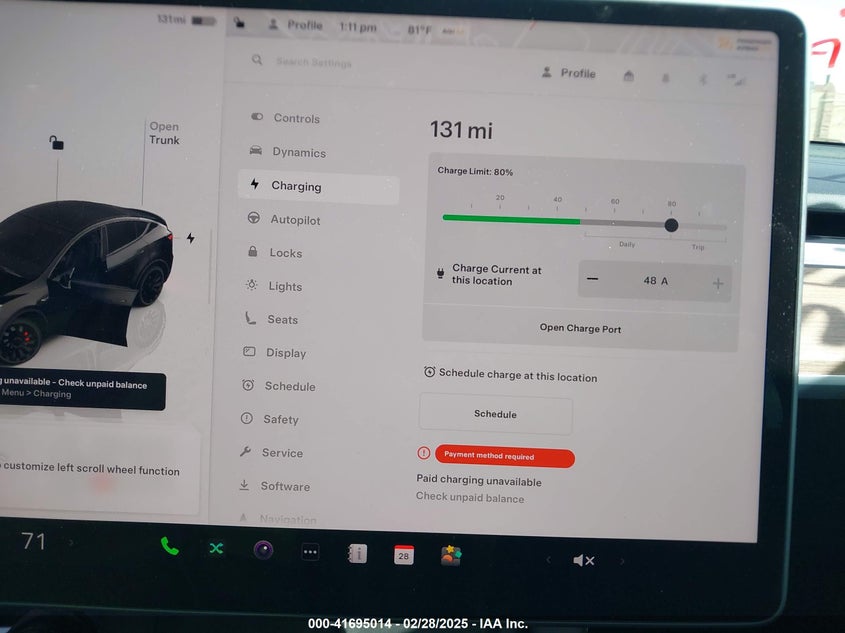Open the Phone app in bottom bar
This screenshot has width=845, height=633.
pos(170,547)
